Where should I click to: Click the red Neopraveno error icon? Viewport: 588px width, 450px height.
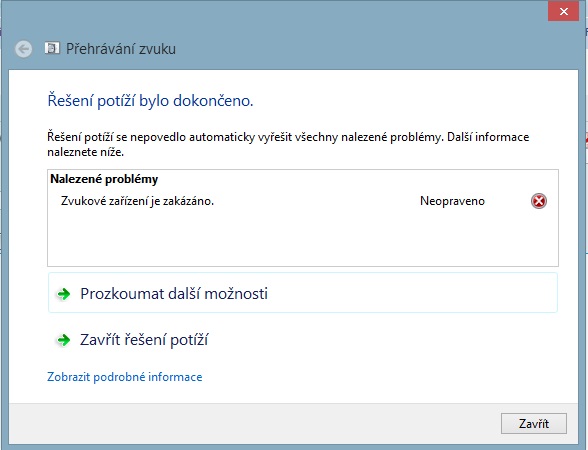[x=538, y=201]
